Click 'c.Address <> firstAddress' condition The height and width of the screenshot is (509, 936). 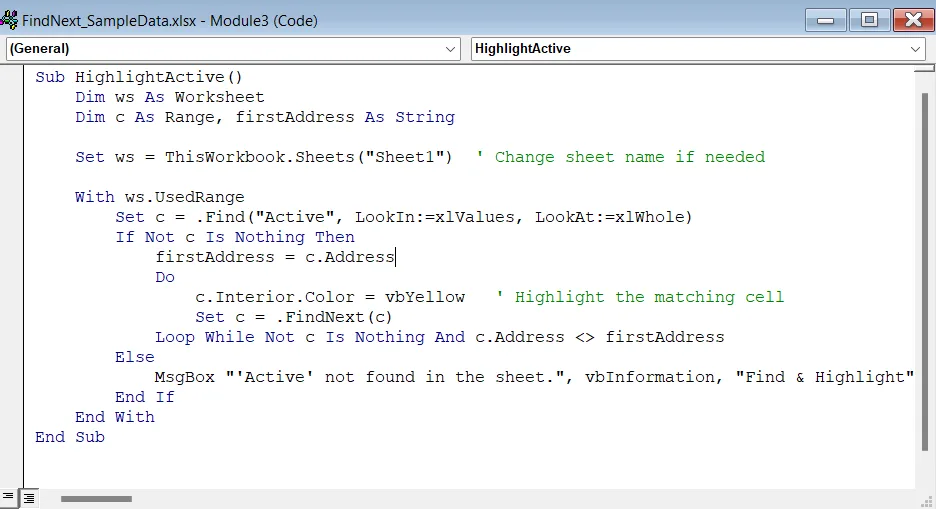click(600, 337)
